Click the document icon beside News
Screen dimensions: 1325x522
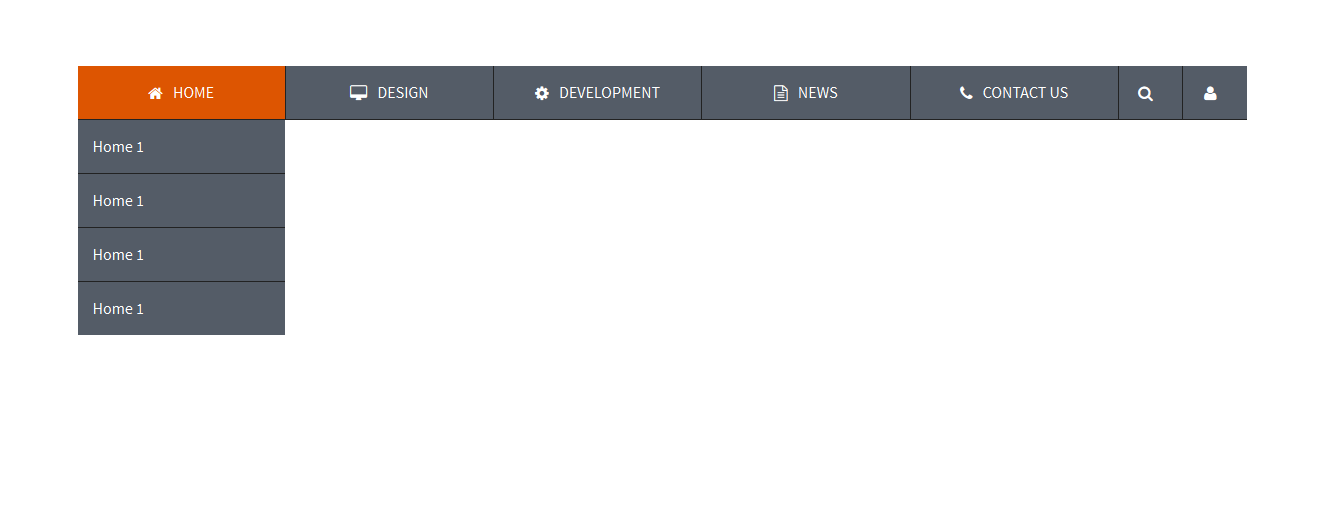[x=781, y=93]
